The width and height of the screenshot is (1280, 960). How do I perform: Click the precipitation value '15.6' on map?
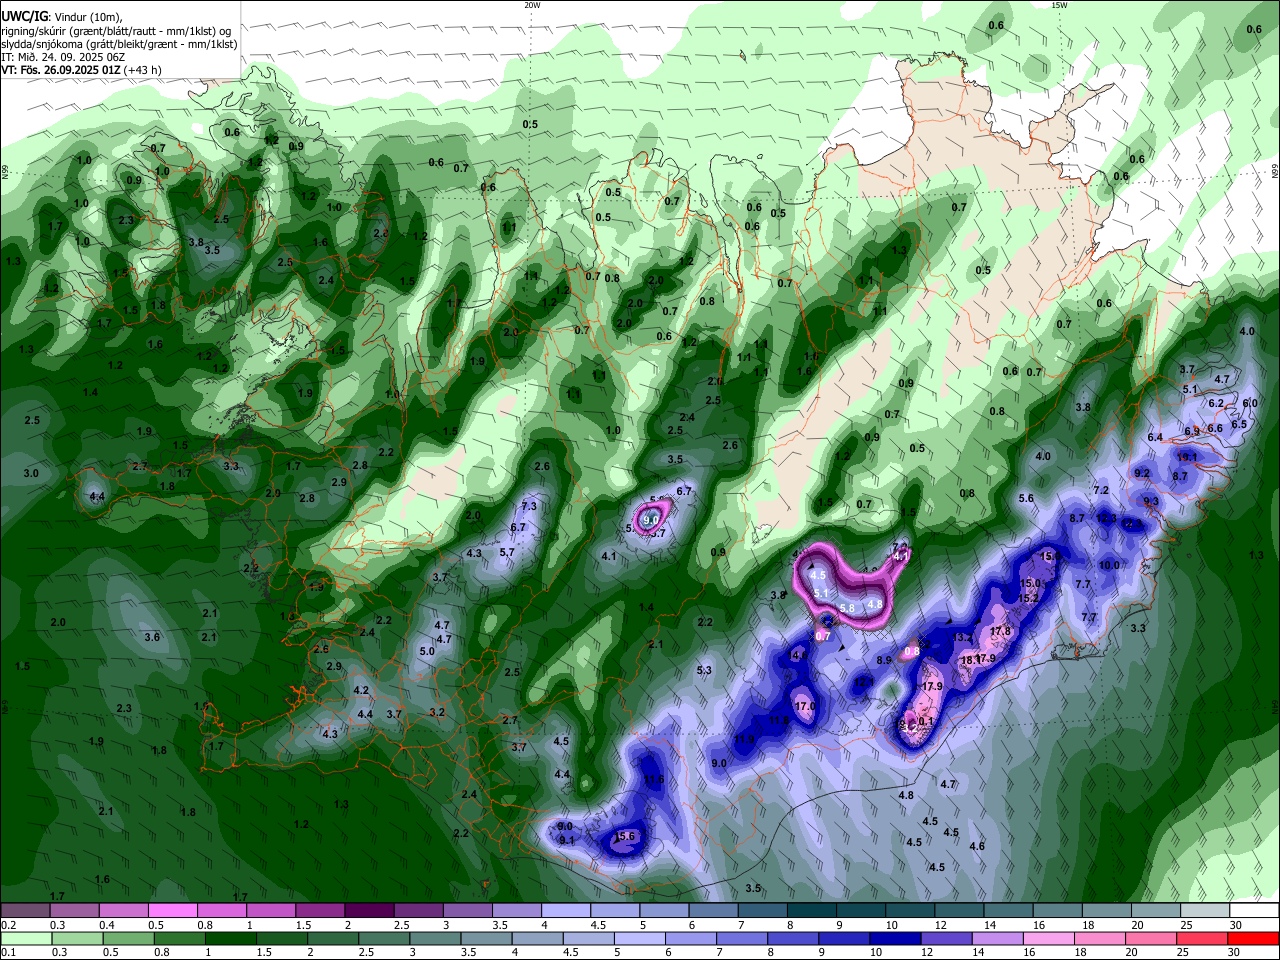tap(625, 837)
